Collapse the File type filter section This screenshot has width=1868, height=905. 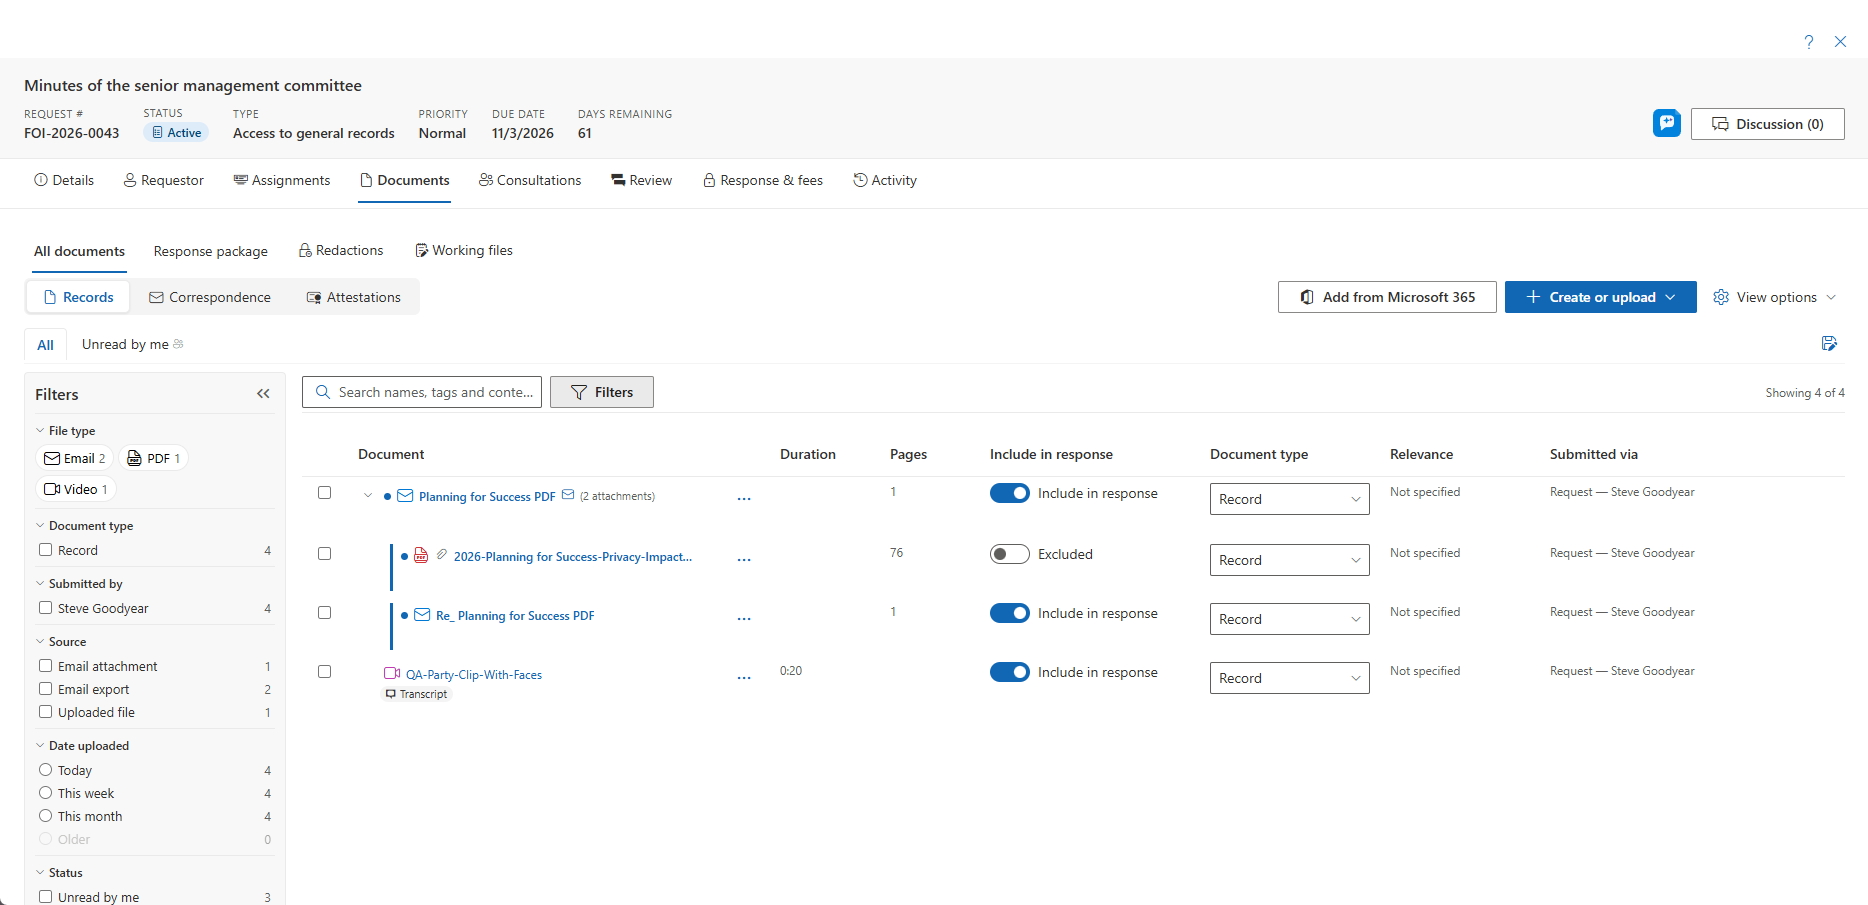click(x=40, y=431)
